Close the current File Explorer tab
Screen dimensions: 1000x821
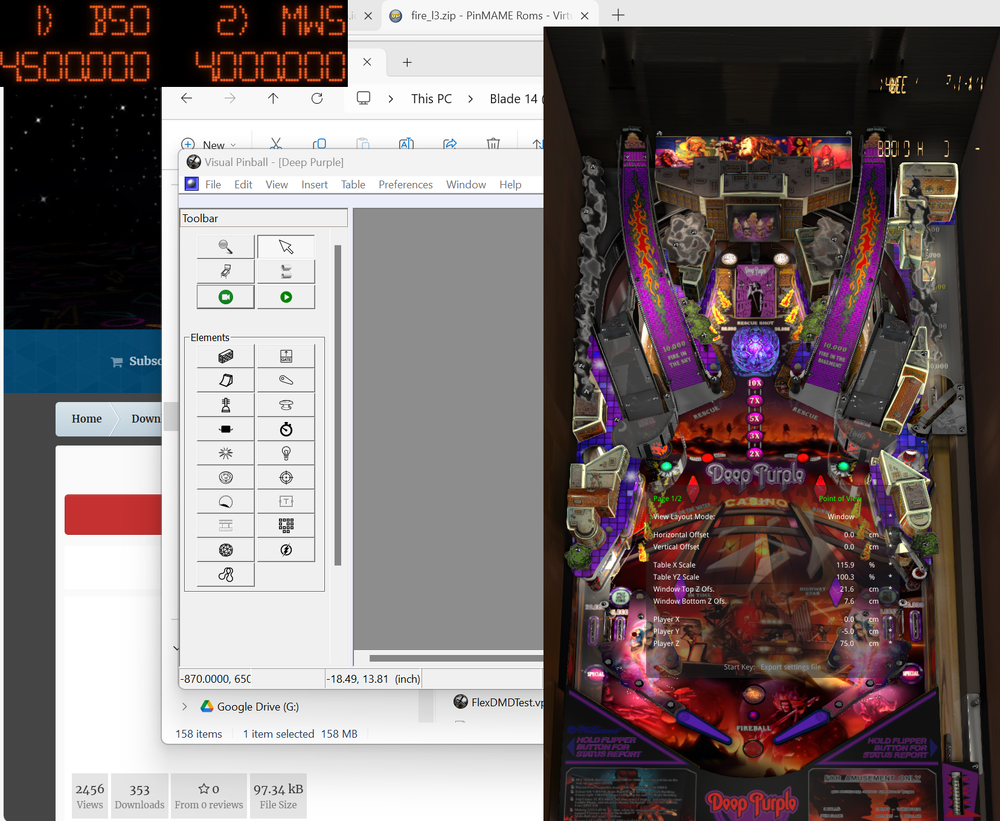[x=367, y=62]
